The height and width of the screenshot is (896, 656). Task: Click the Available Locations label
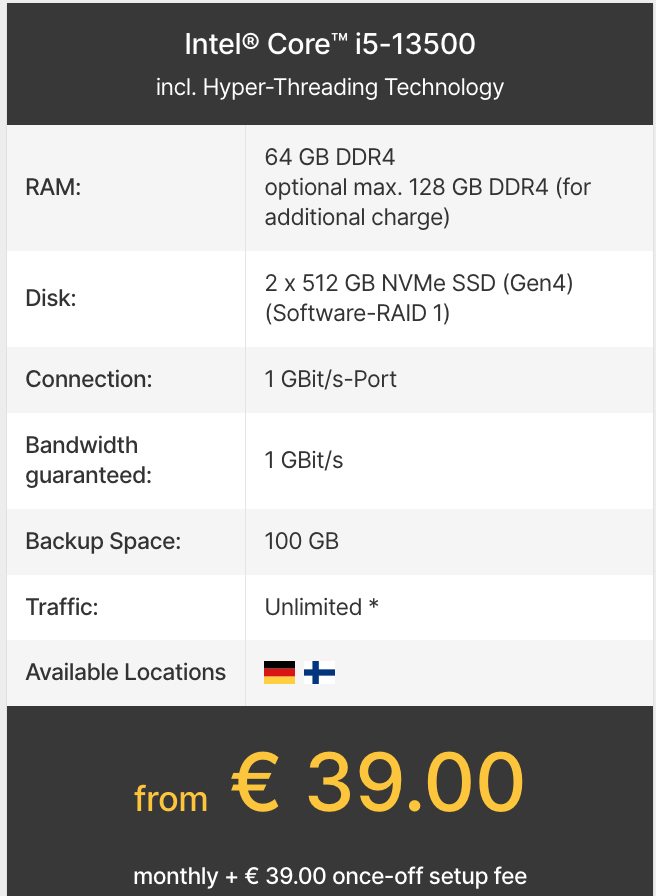click(x=126, y=672)
